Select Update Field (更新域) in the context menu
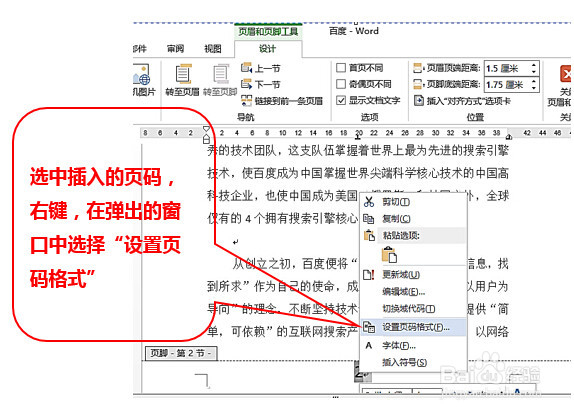This screenshot has width=574, height=413. 413,274
